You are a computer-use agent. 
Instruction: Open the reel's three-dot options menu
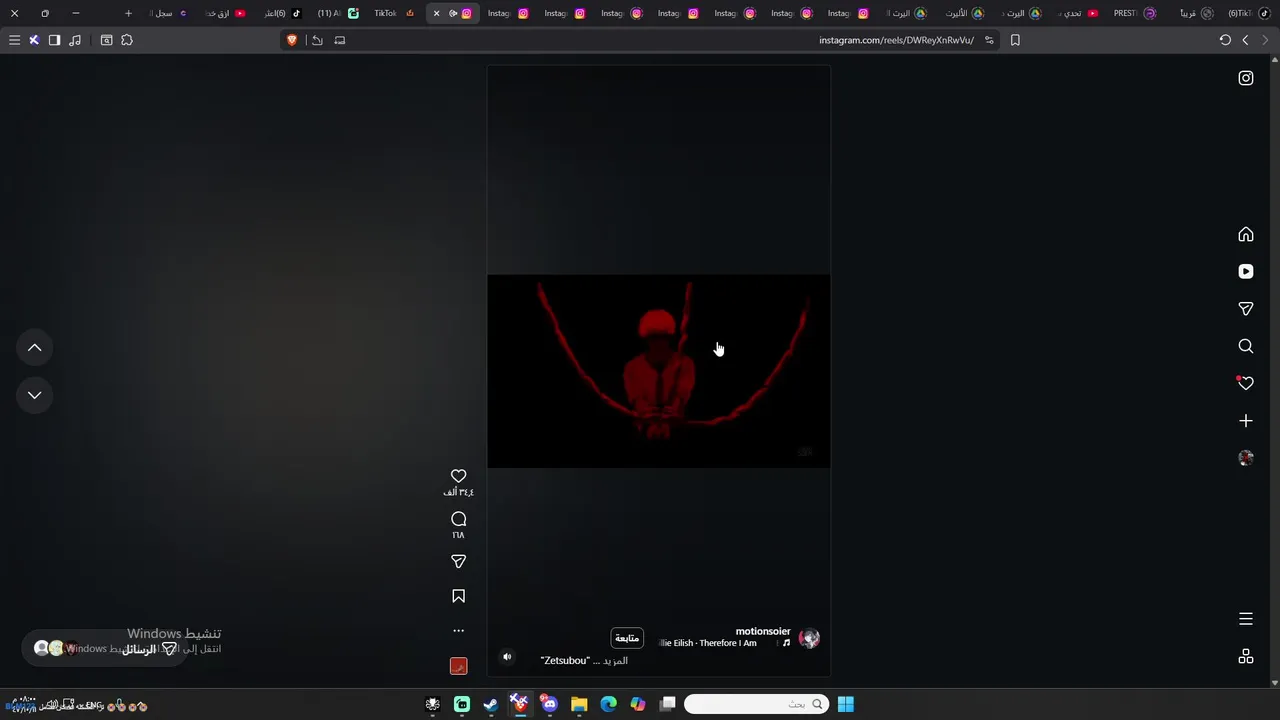pyautogui.click(x=458, y=631)
